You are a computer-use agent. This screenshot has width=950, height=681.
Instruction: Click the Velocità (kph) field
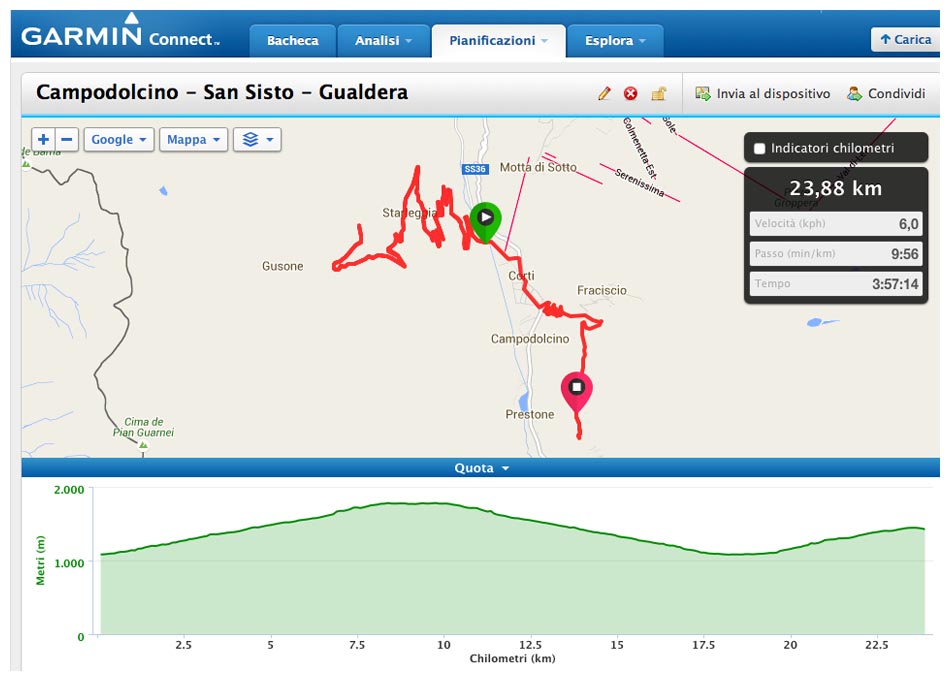click(836, 224)
